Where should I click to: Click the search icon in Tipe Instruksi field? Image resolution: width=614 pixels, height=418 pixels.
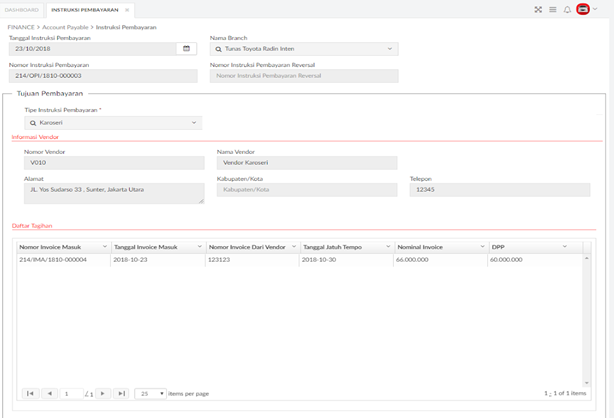(x=33, y=123)
